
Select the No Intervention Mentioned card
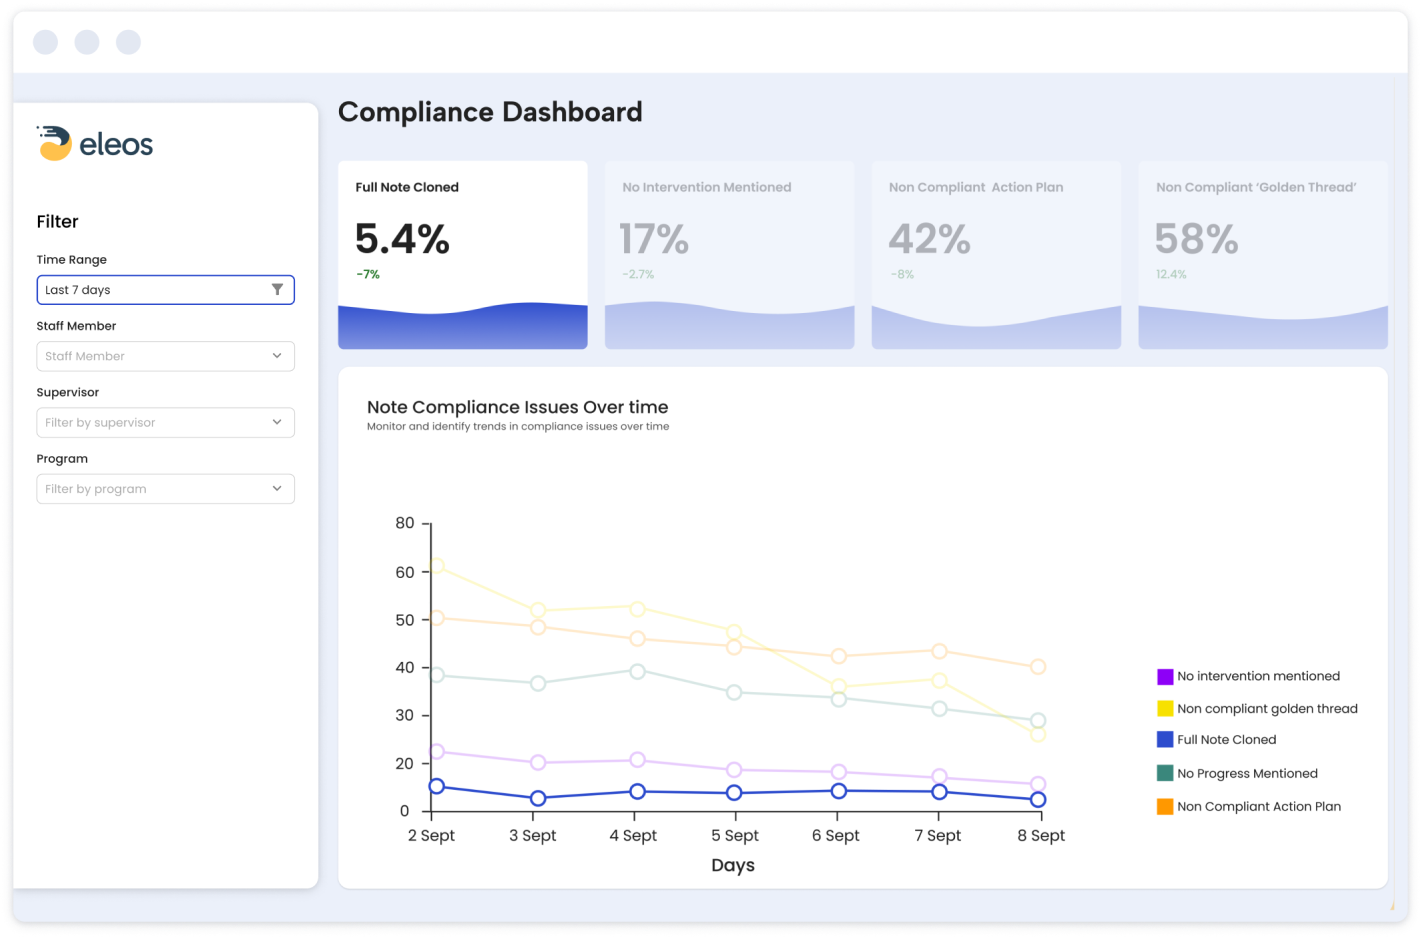[x=730, y=255]
